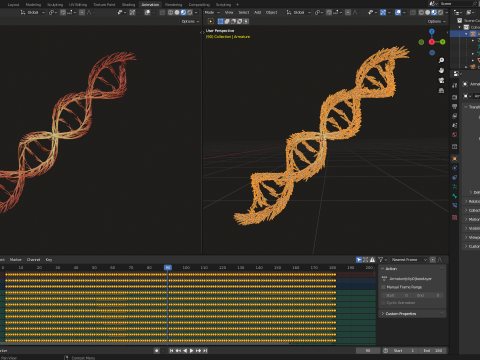Open the Channel menu in the dope sheet

pyautogui.click(x=33, y=260)
